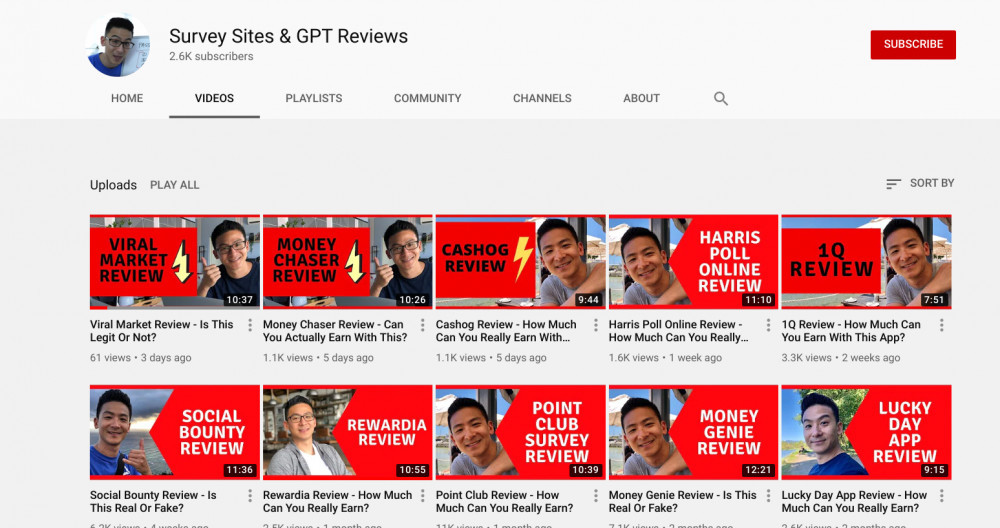Open options menu for Cashog Review

pyautogui.click(x=596, y=325)
